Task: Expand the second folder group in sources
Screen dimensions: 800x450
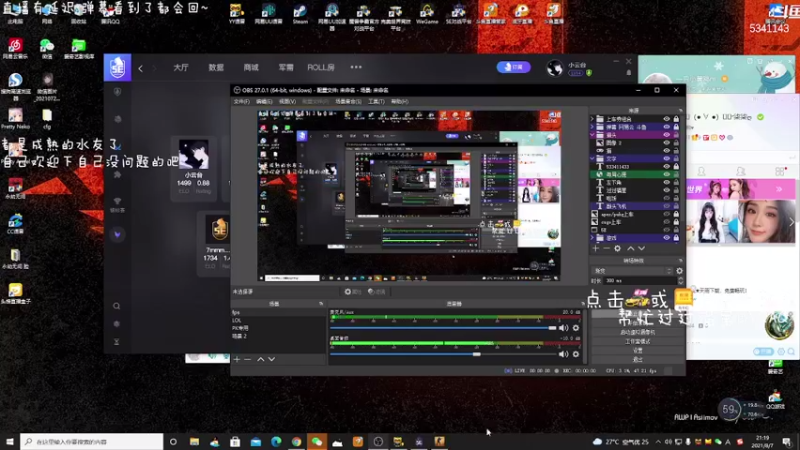Action: tap(592, 127)
